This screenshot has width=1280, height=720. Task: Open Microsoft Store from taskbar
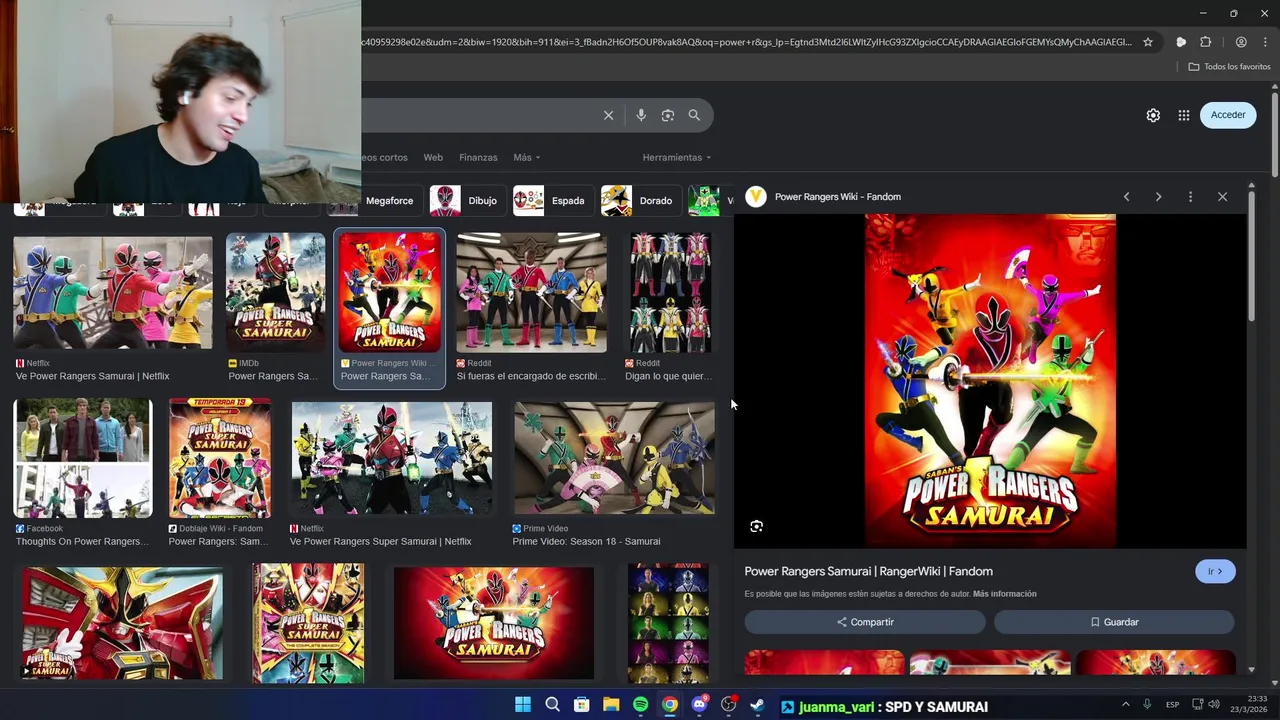click(x=582, y=705)
